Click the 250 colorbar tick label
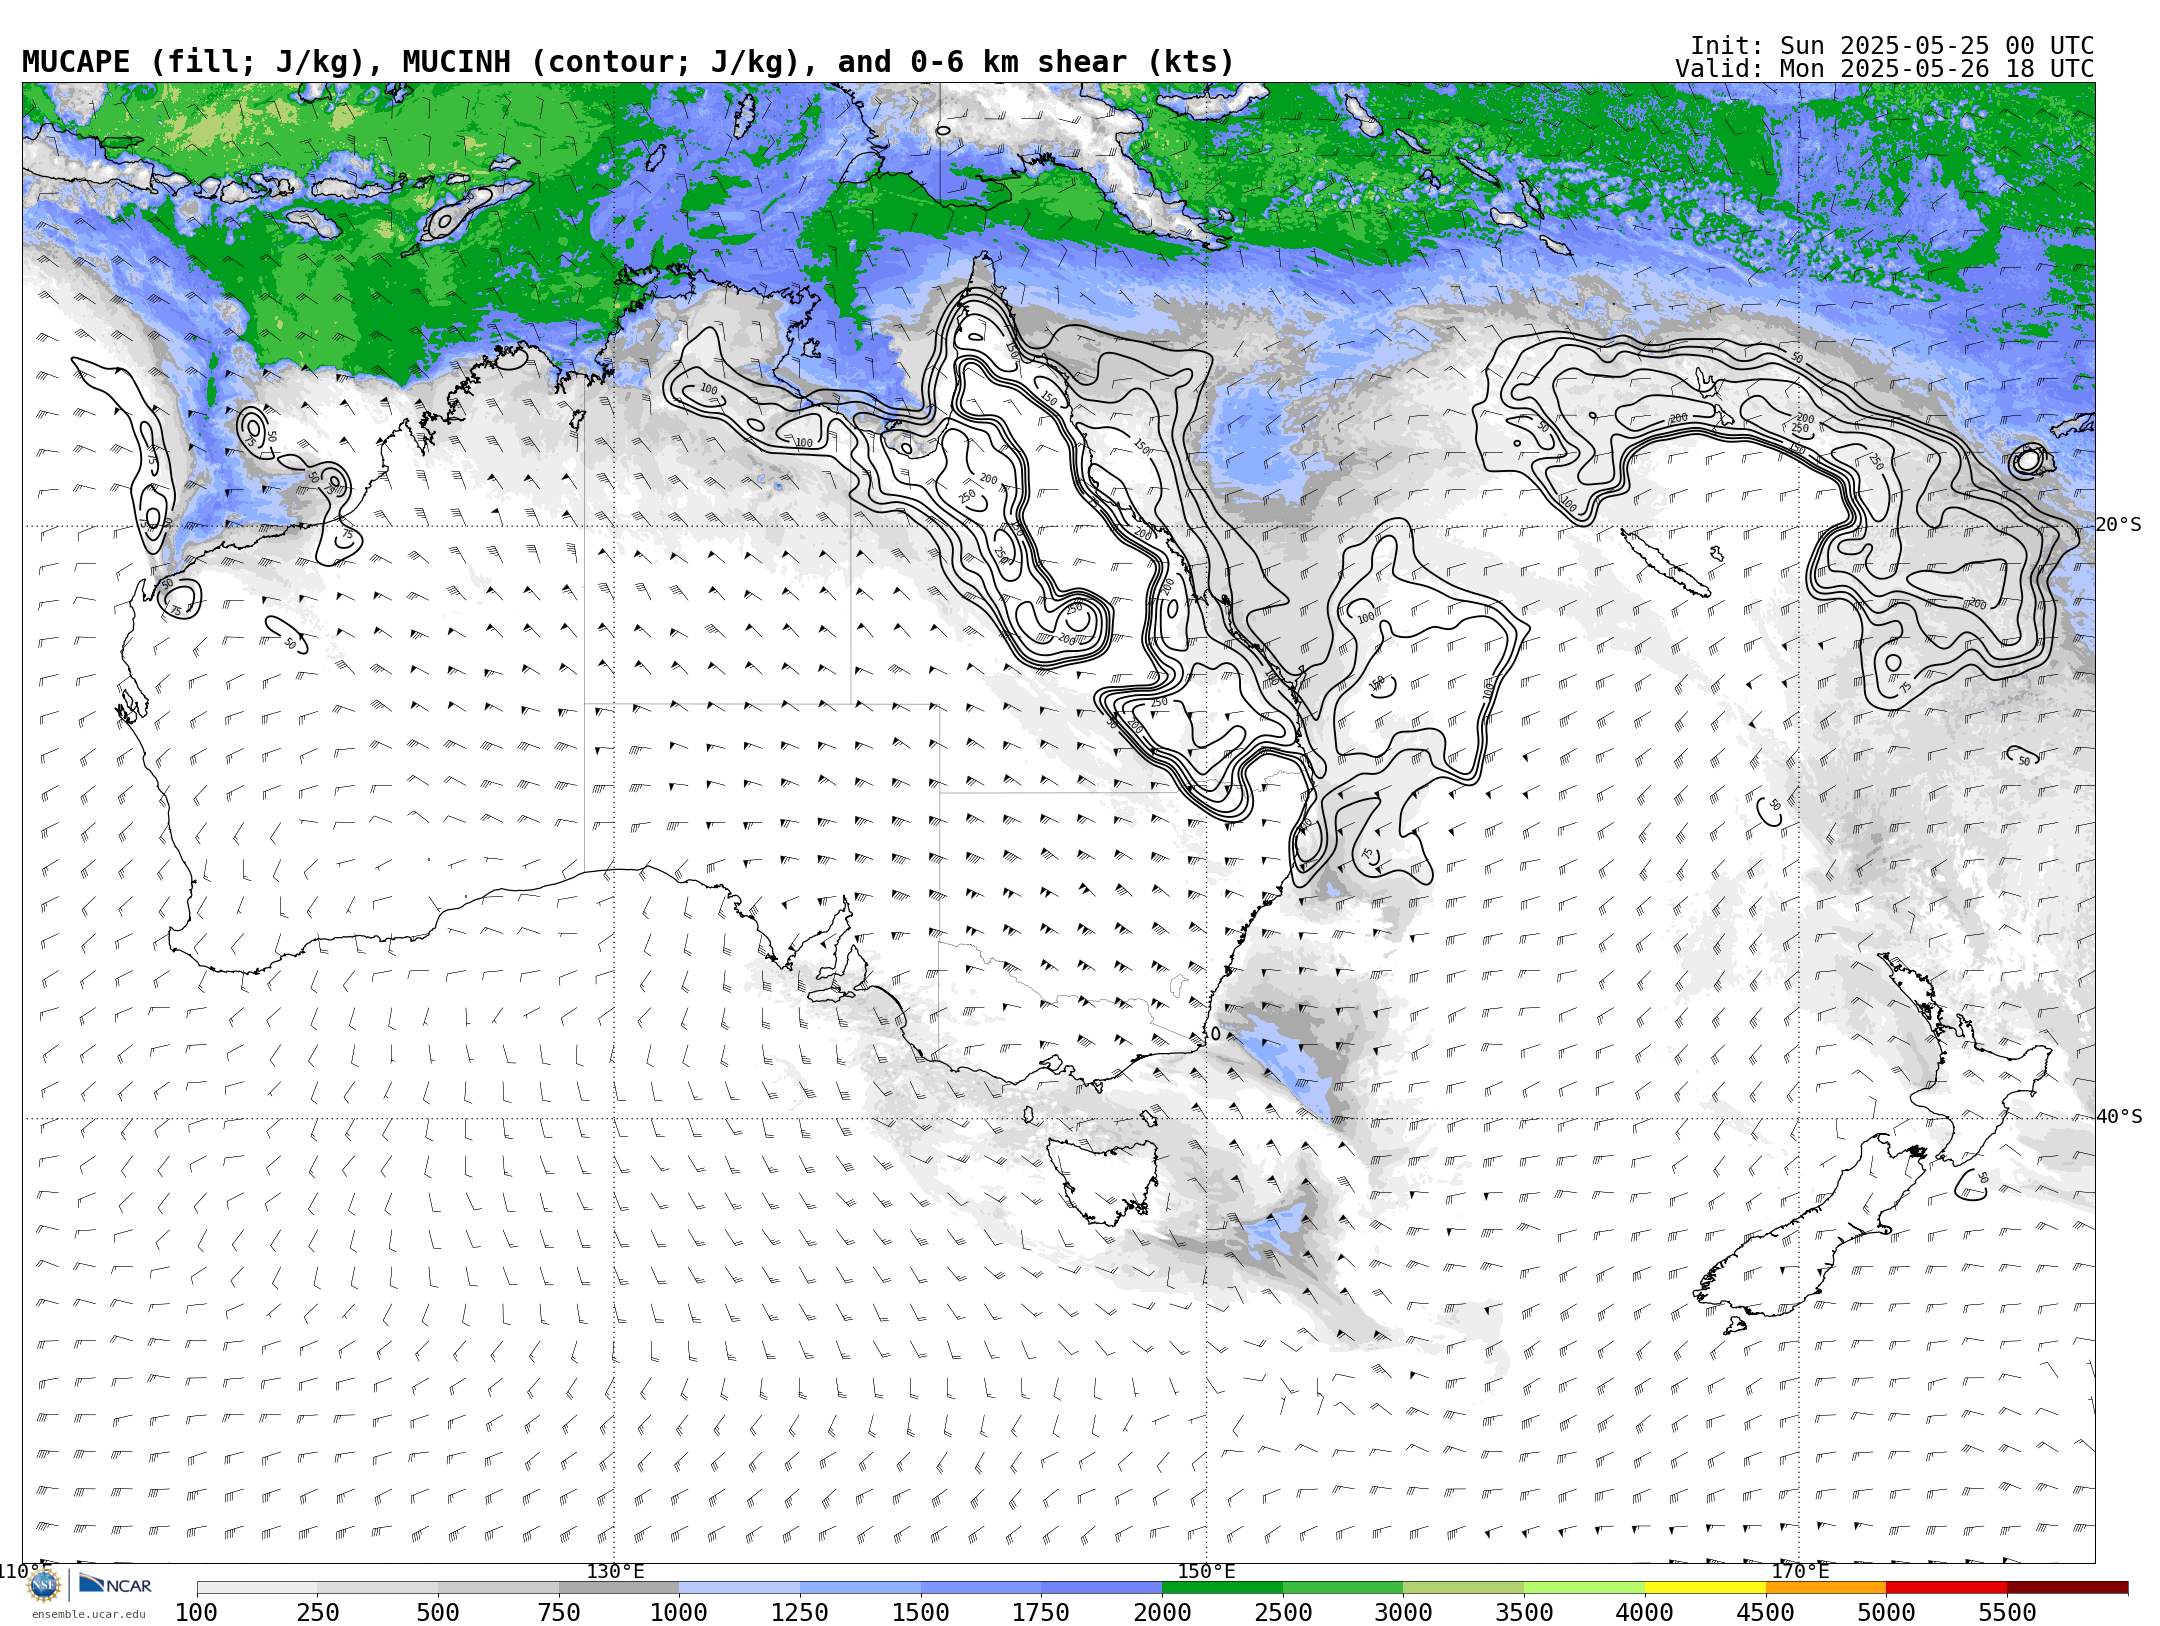 (x=318, y=1613)
